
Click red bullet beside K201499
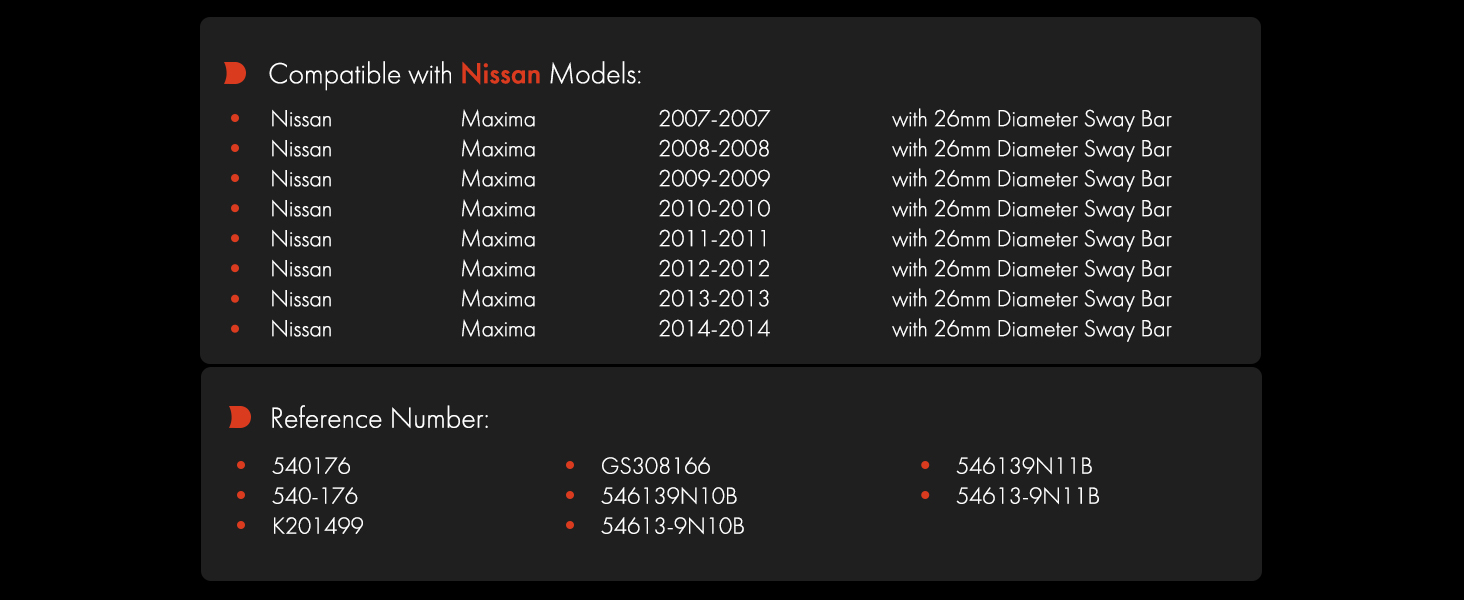(x=241, y=525)
